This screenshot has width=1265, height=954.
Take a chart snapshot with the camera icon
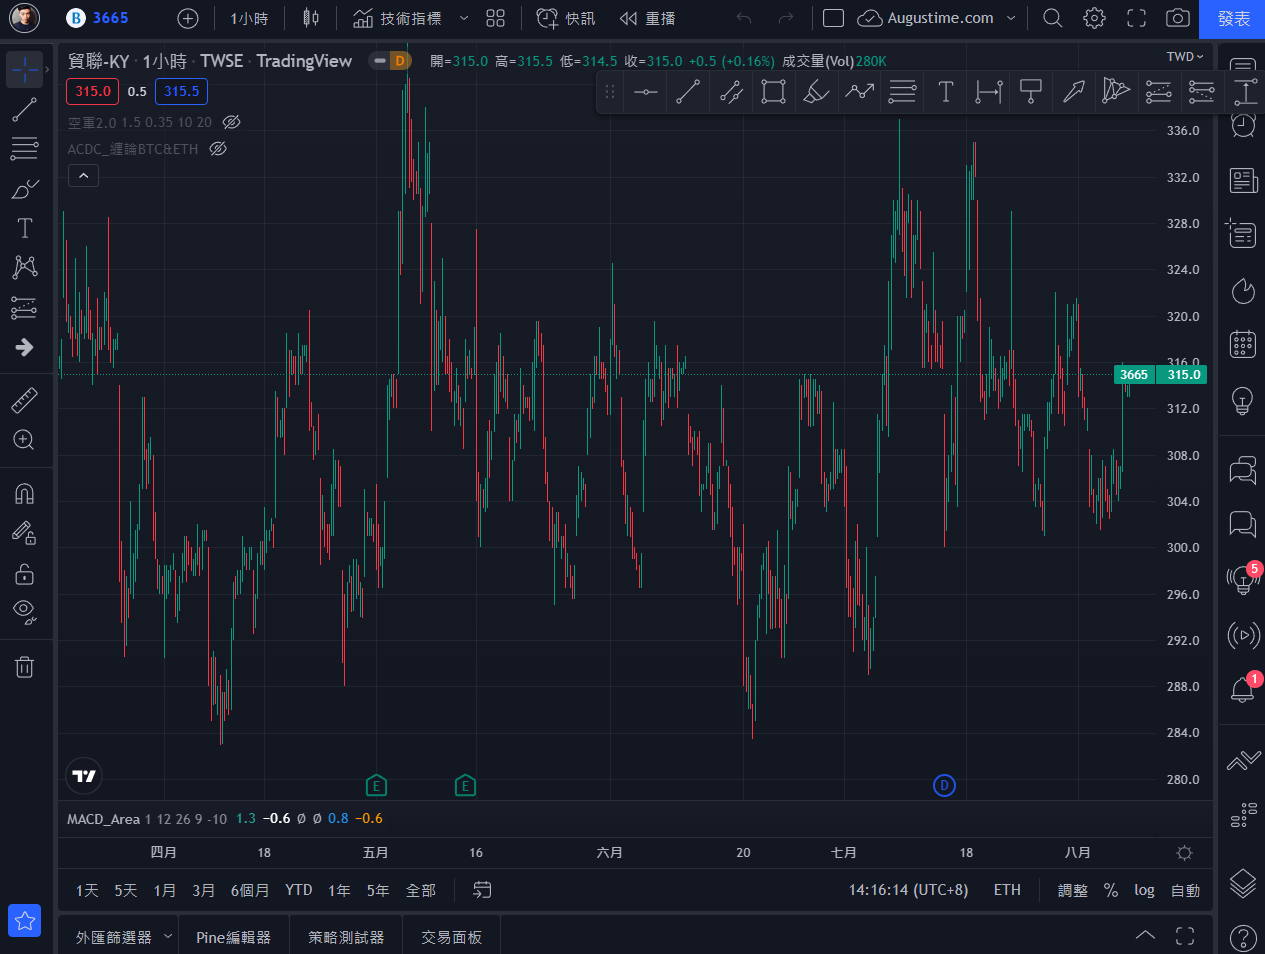tap(1178, 18)
